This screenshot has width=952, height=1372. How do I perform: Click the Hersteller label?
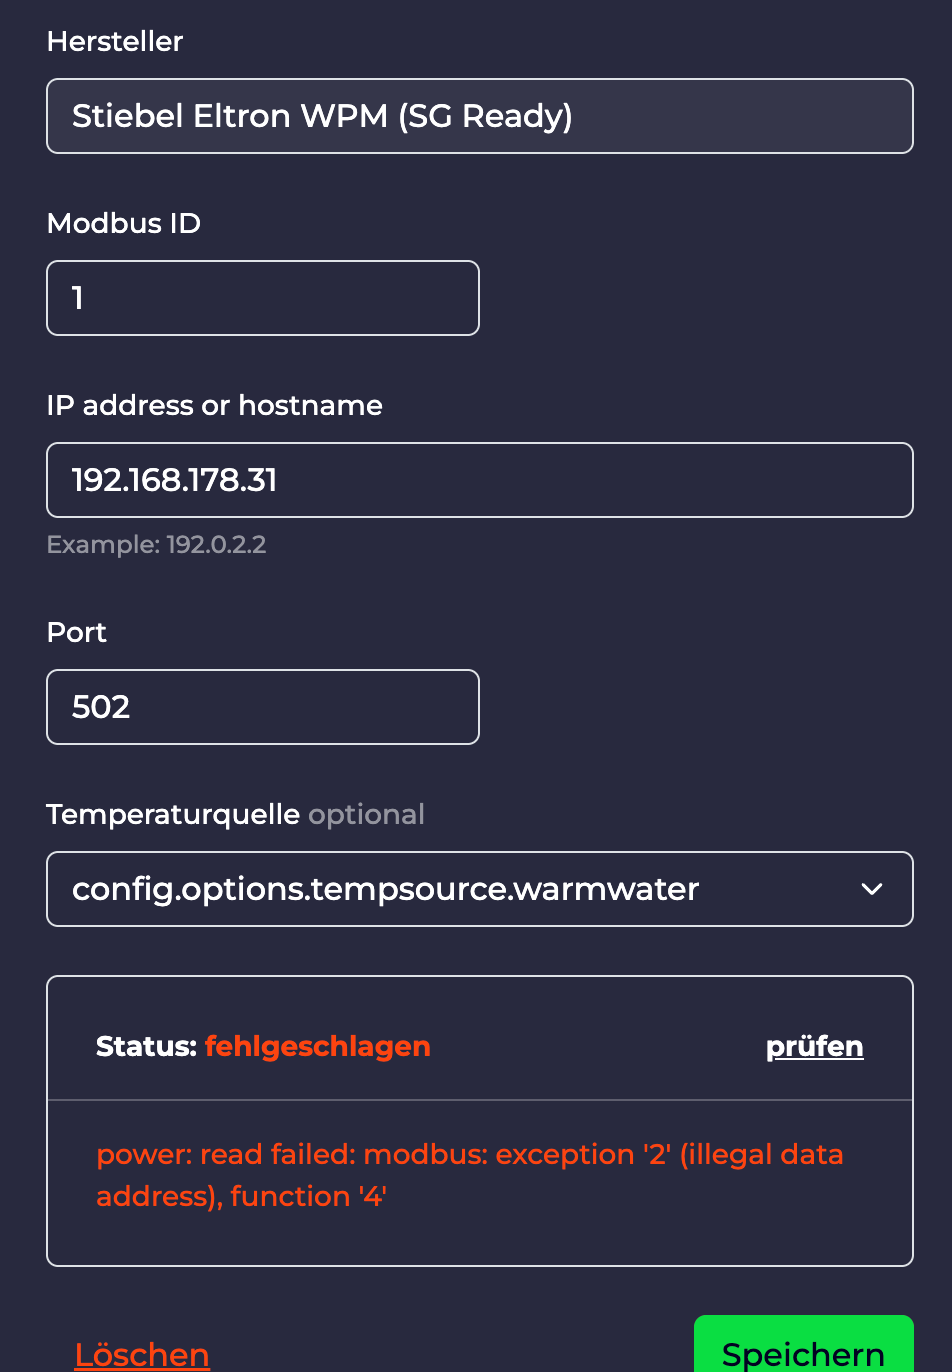coord(115,41)
